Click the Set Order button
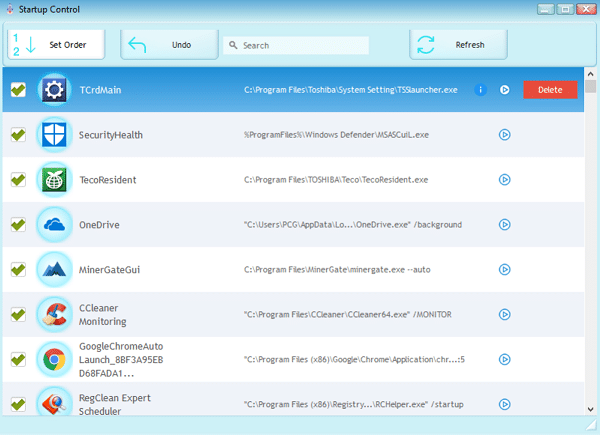The width and height of the screenshot is (600, 435). 56,45
